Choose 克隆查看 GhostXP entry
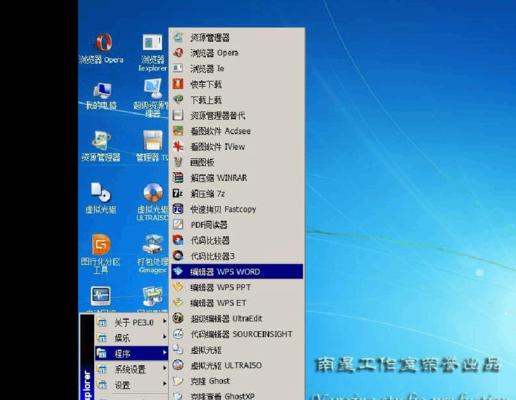 [x=237, y=396]
